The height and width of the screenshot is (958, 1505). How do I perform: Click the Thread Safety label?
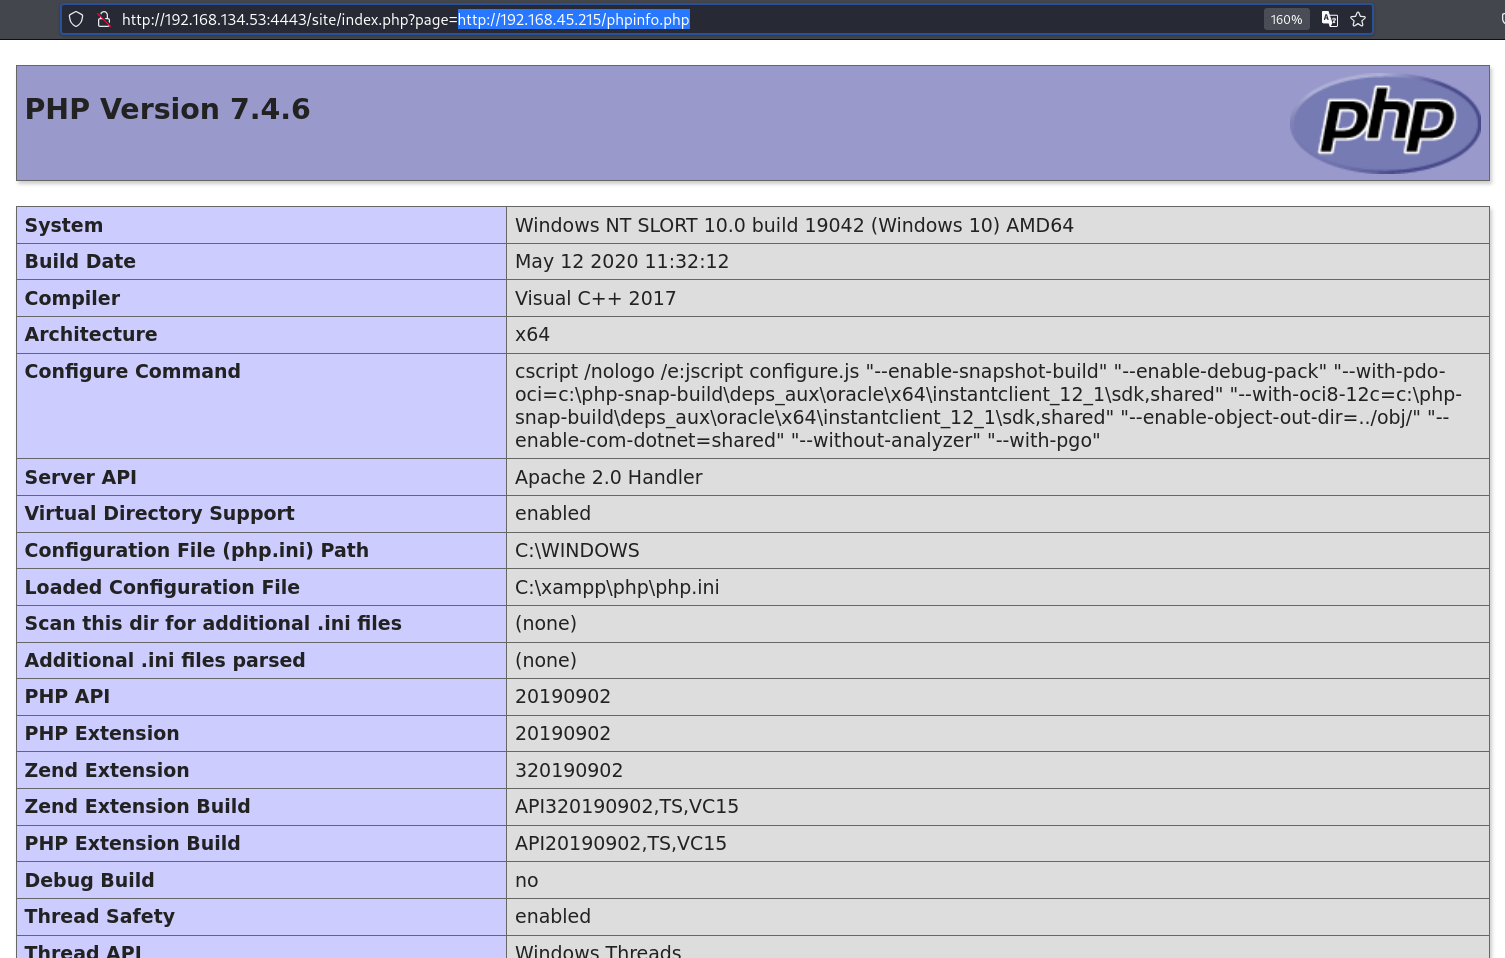[x=100, y=916]
